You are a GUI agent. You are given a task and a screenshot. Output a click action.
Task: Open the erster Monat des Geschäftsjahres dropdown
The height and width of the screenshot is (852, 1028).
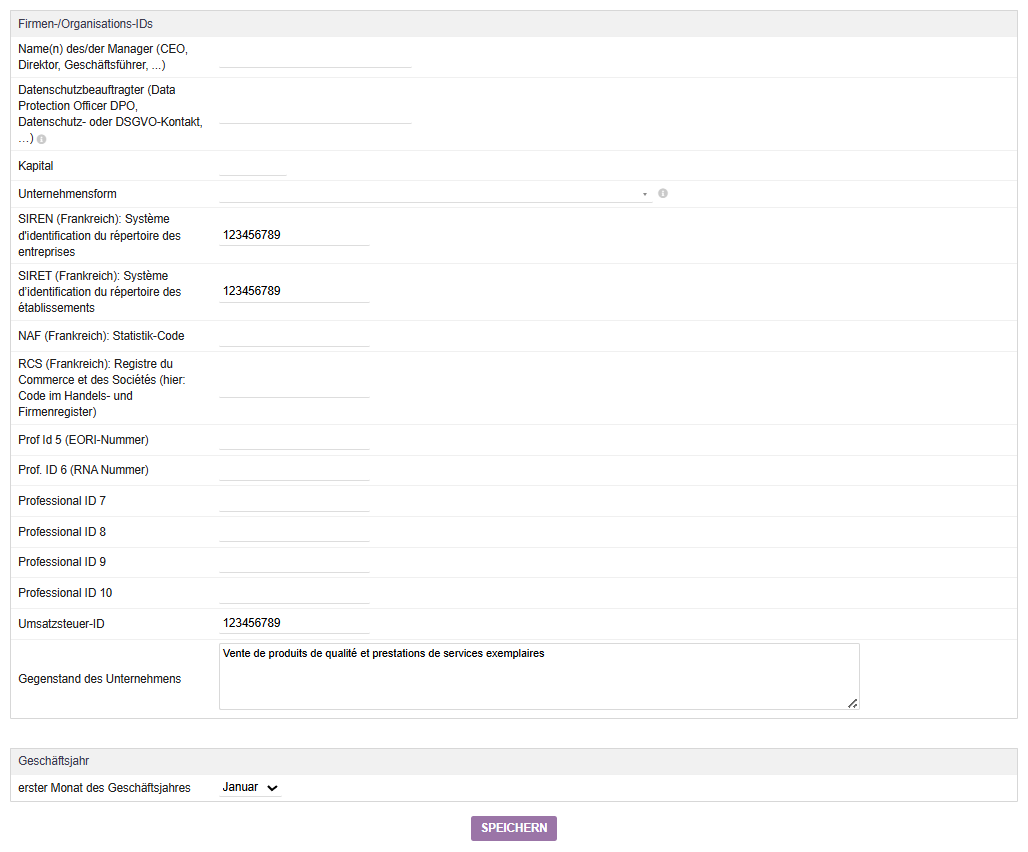tap(250, 788)
